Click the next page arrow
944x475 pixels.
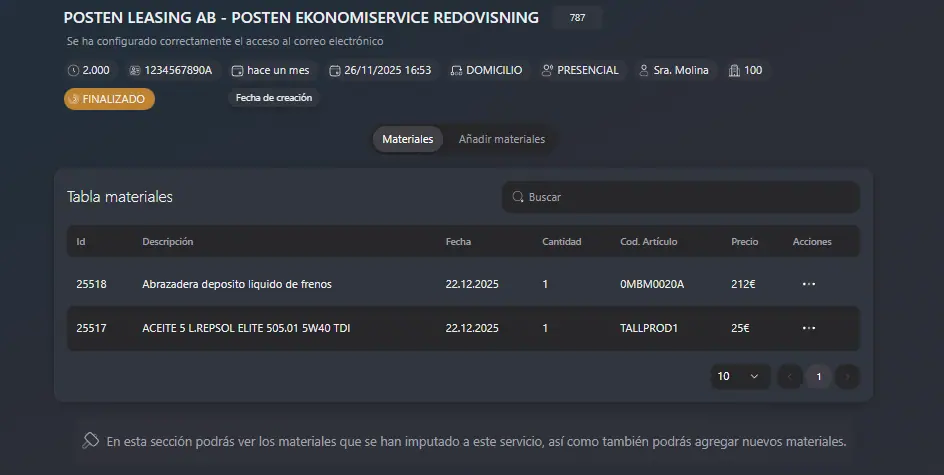[x=847, y=377]
